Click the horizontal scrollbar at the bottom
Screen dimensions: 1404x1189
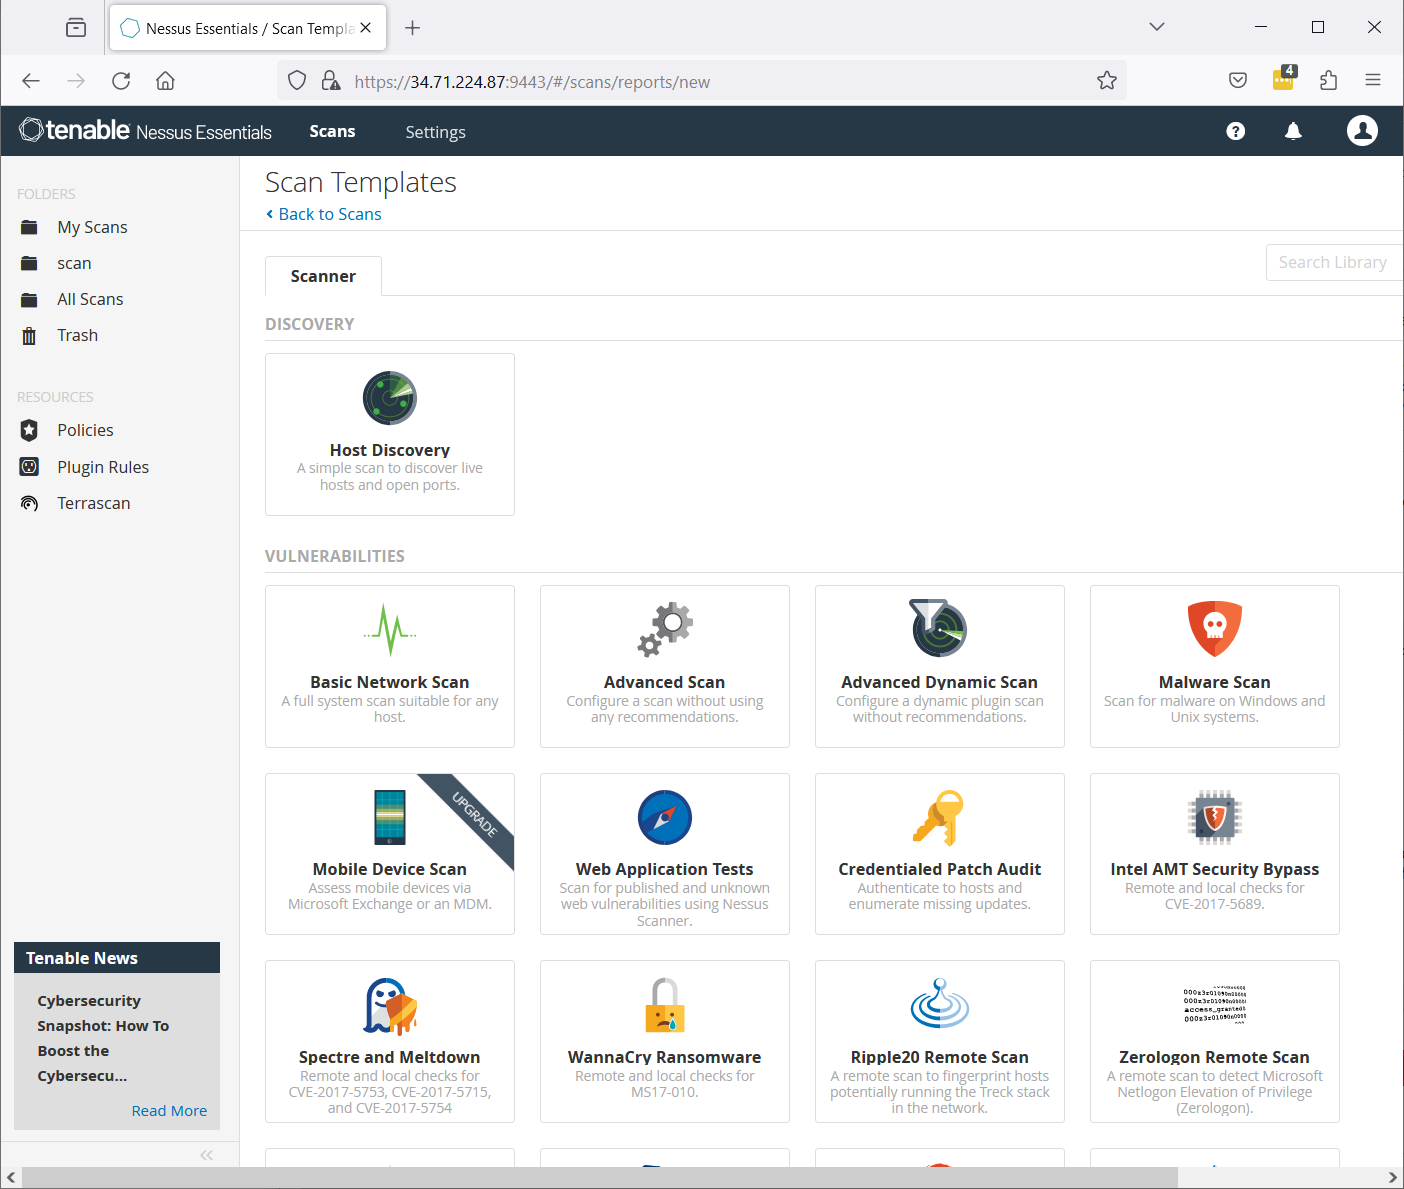pos(600,1178)
